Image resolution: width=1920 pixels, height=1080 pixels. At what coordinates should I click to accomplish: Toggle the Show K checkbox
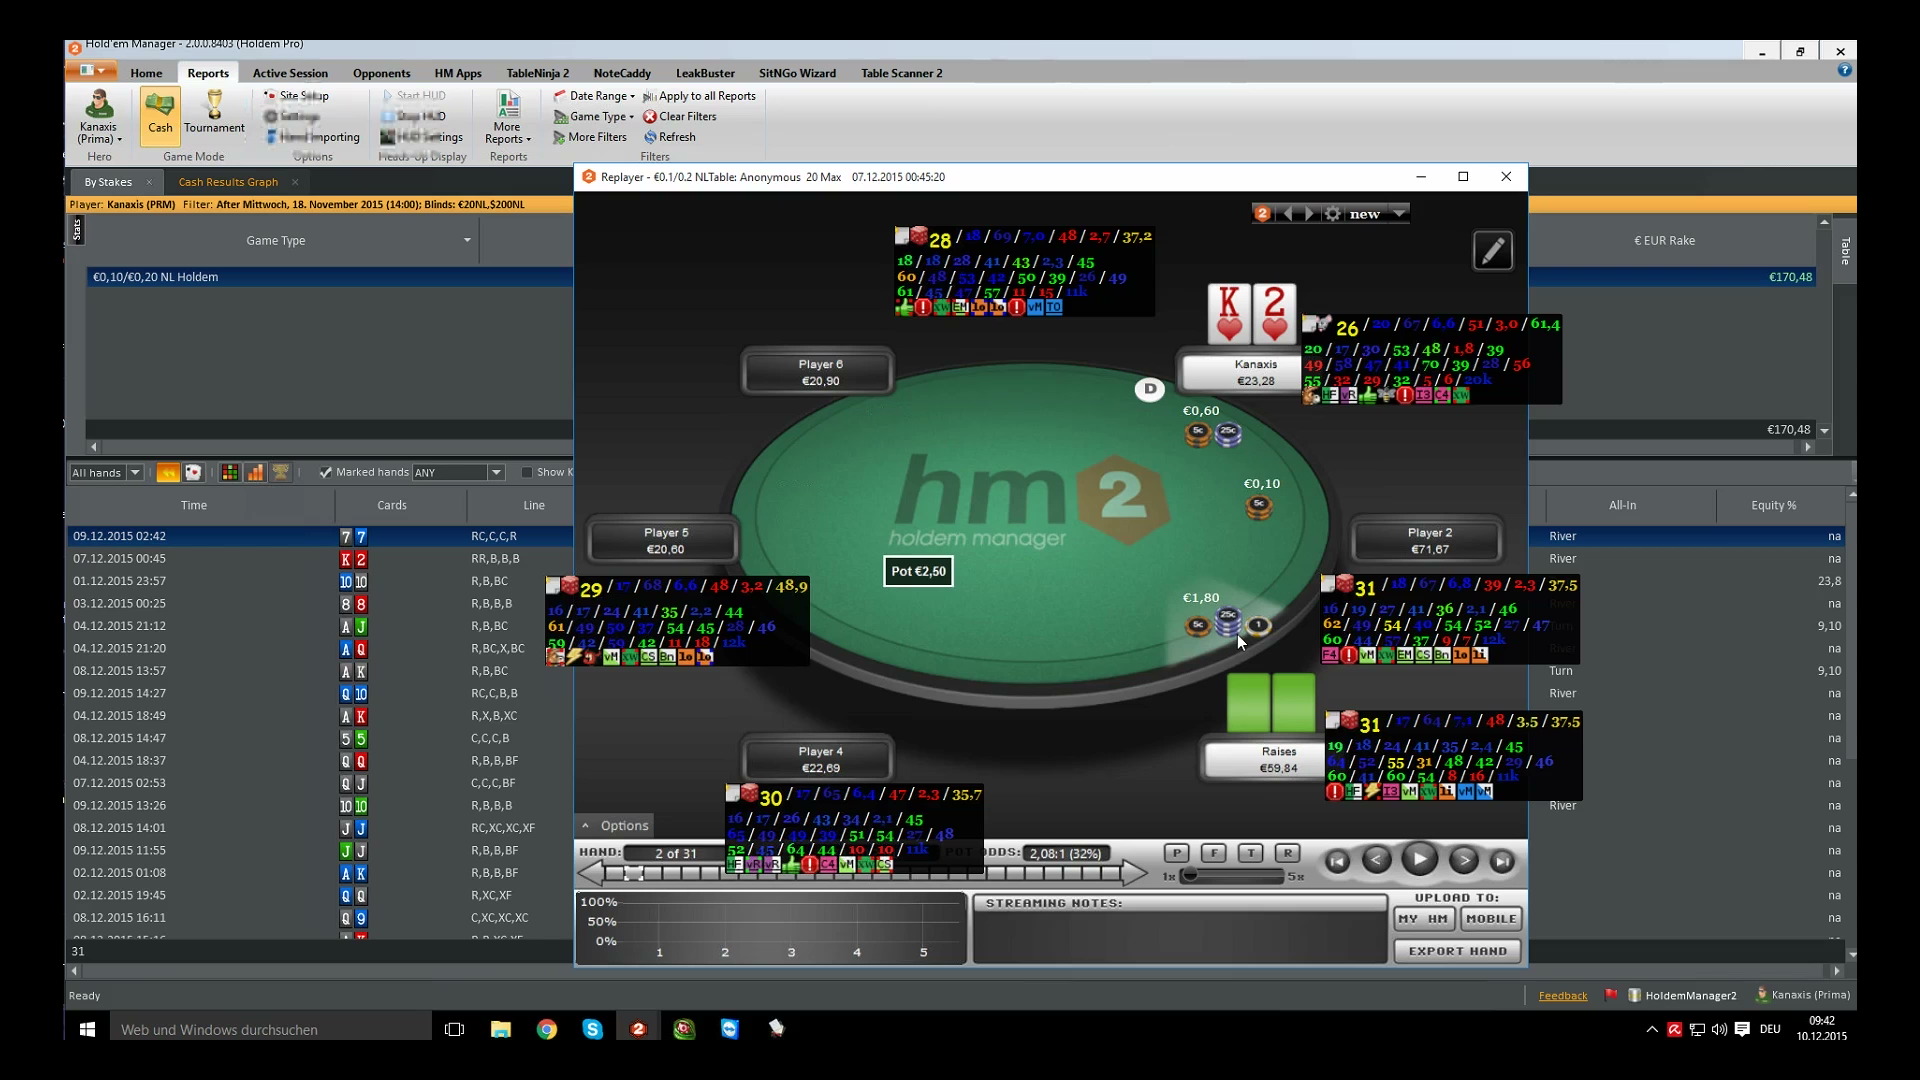click(x=527, y=472)
